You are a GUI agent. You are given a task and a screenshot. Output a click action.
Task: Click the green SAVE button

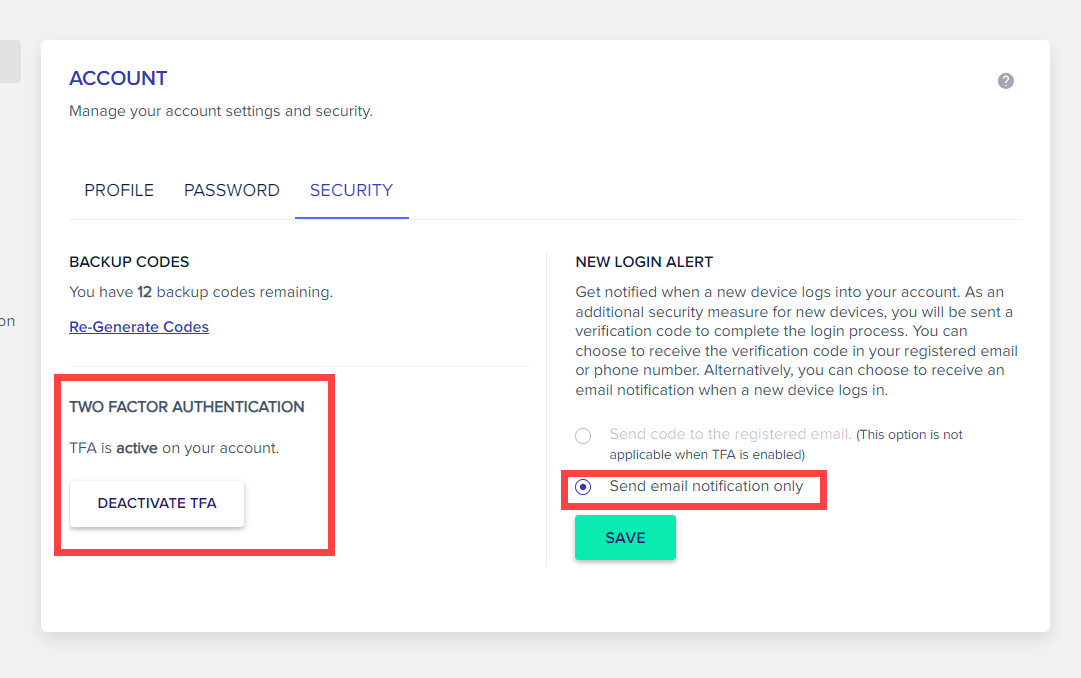[625, 537]
